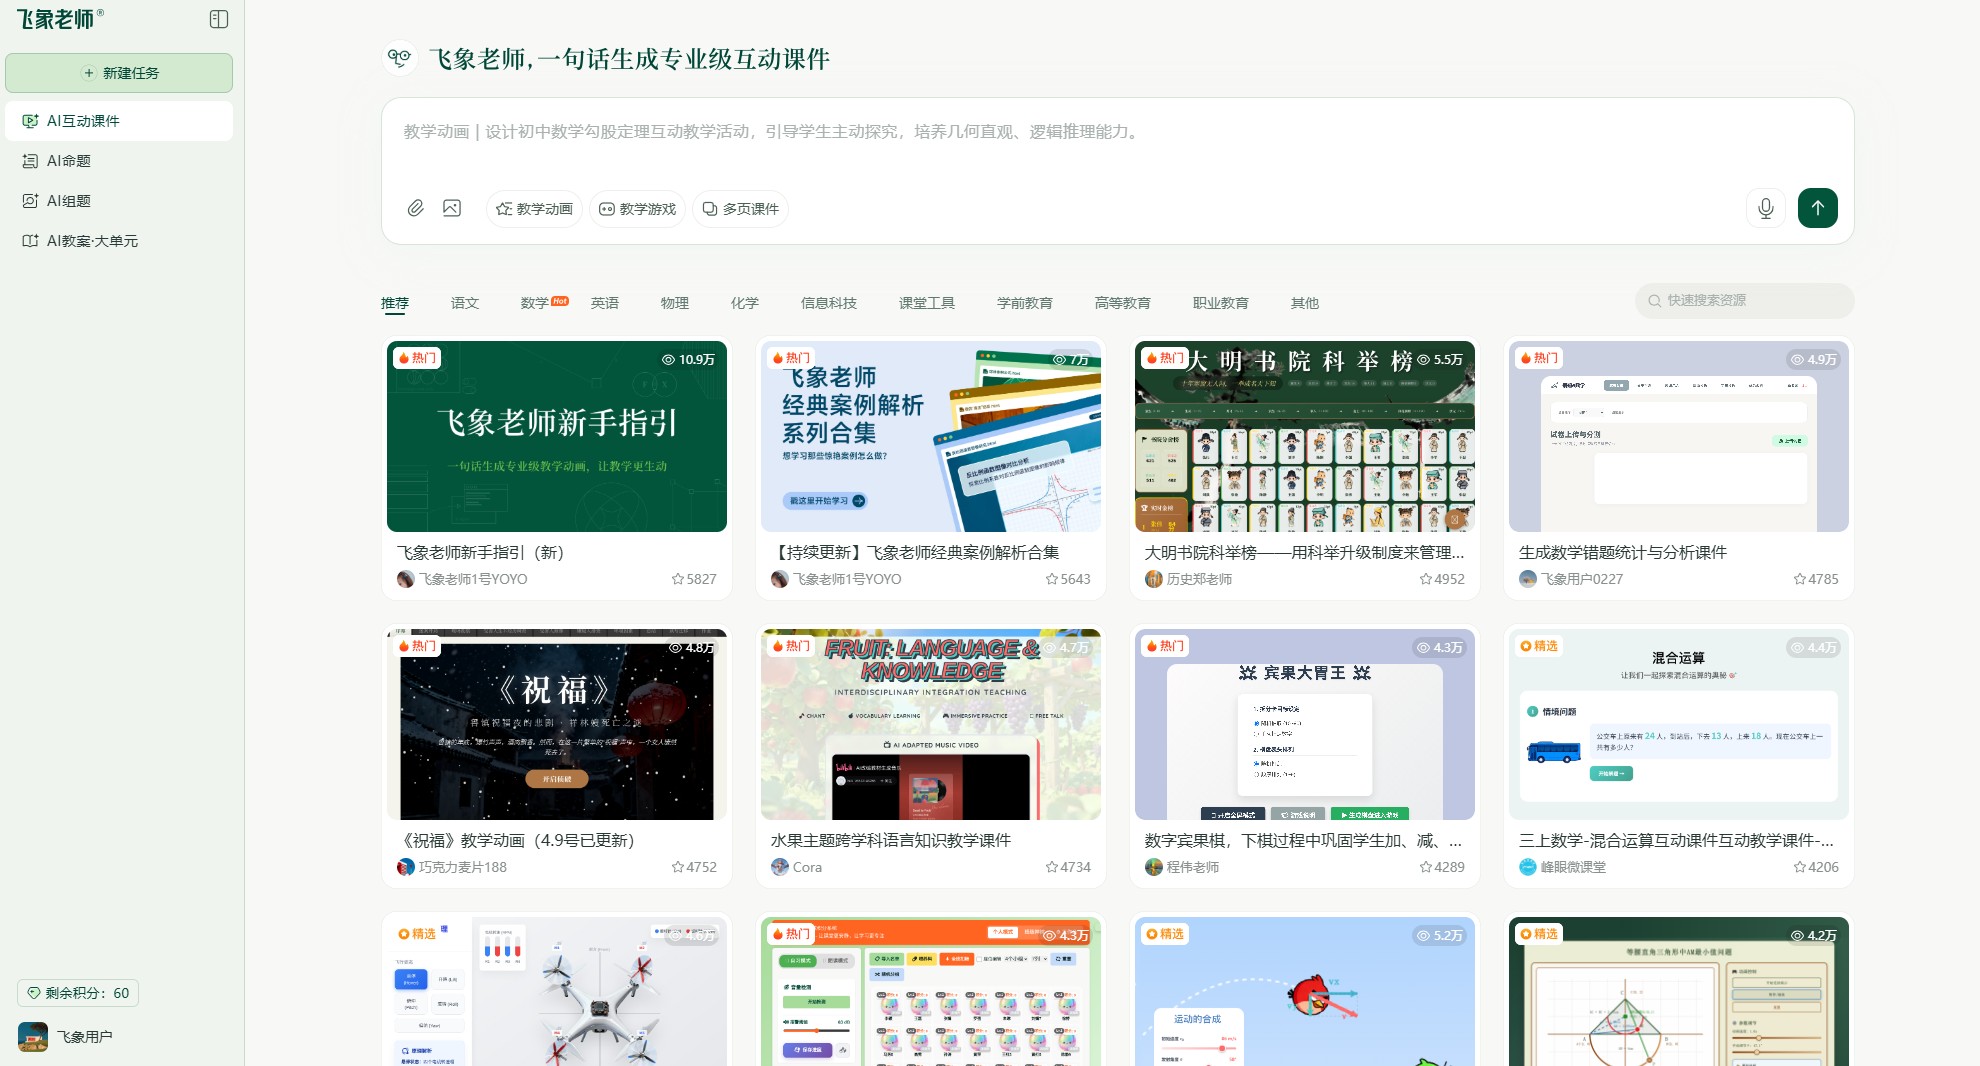1980x1066 pixels.
Task: Click the star icon beside 4752
Action: coord(678,867)
